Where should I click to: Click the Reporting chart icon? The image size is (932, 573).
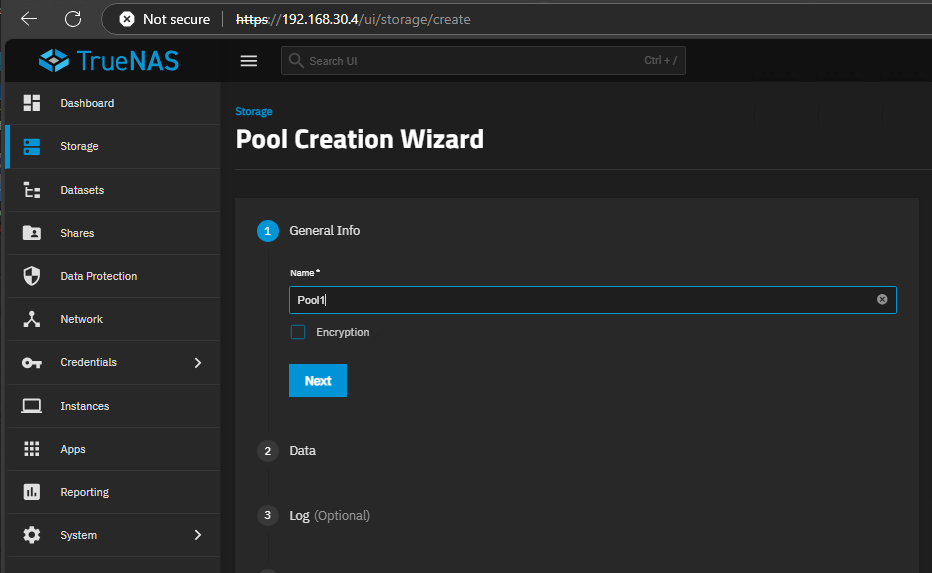point(32,492)
